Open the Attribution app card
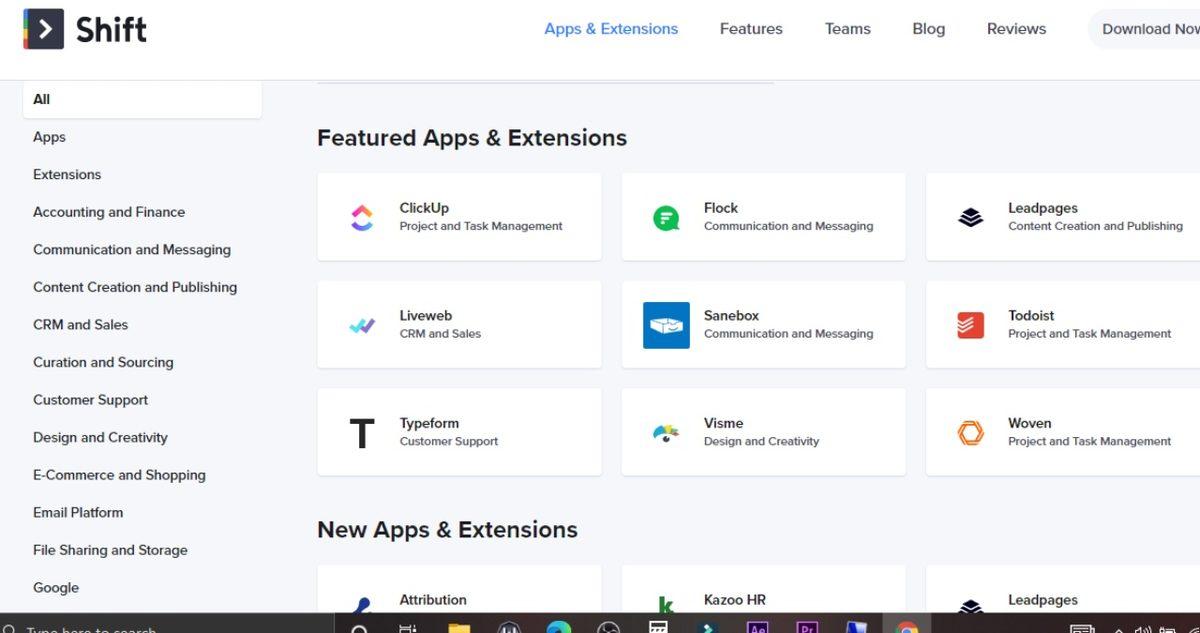Viewport: 1200px width, 633px height. coord(459,598)
